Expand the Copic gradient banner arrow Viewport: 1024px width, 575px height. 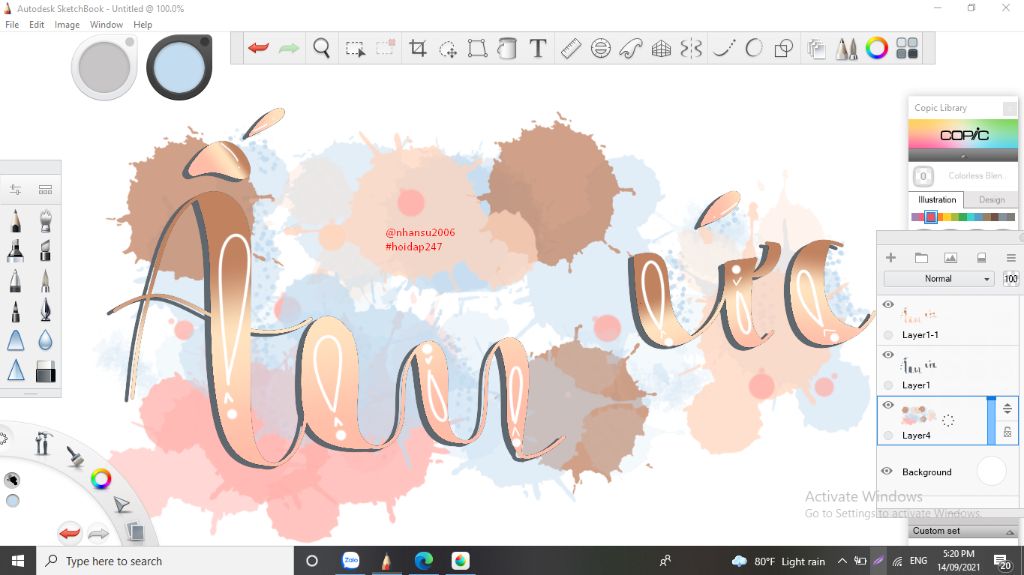tap(963, 156)
